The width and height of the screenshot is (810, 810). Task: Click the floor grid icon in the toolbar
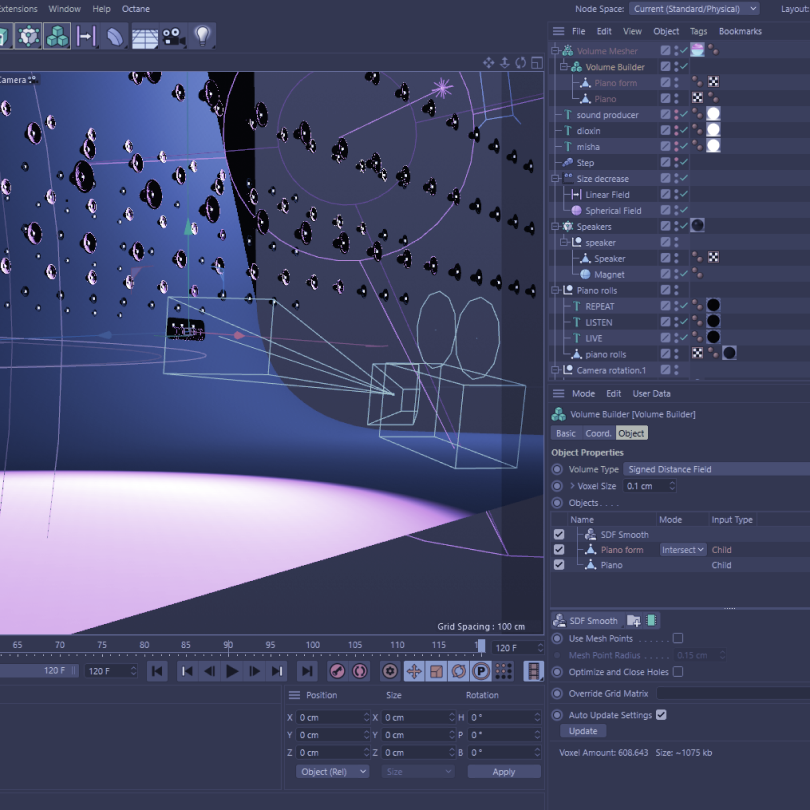pyautogui.click(x=145, y=37)
